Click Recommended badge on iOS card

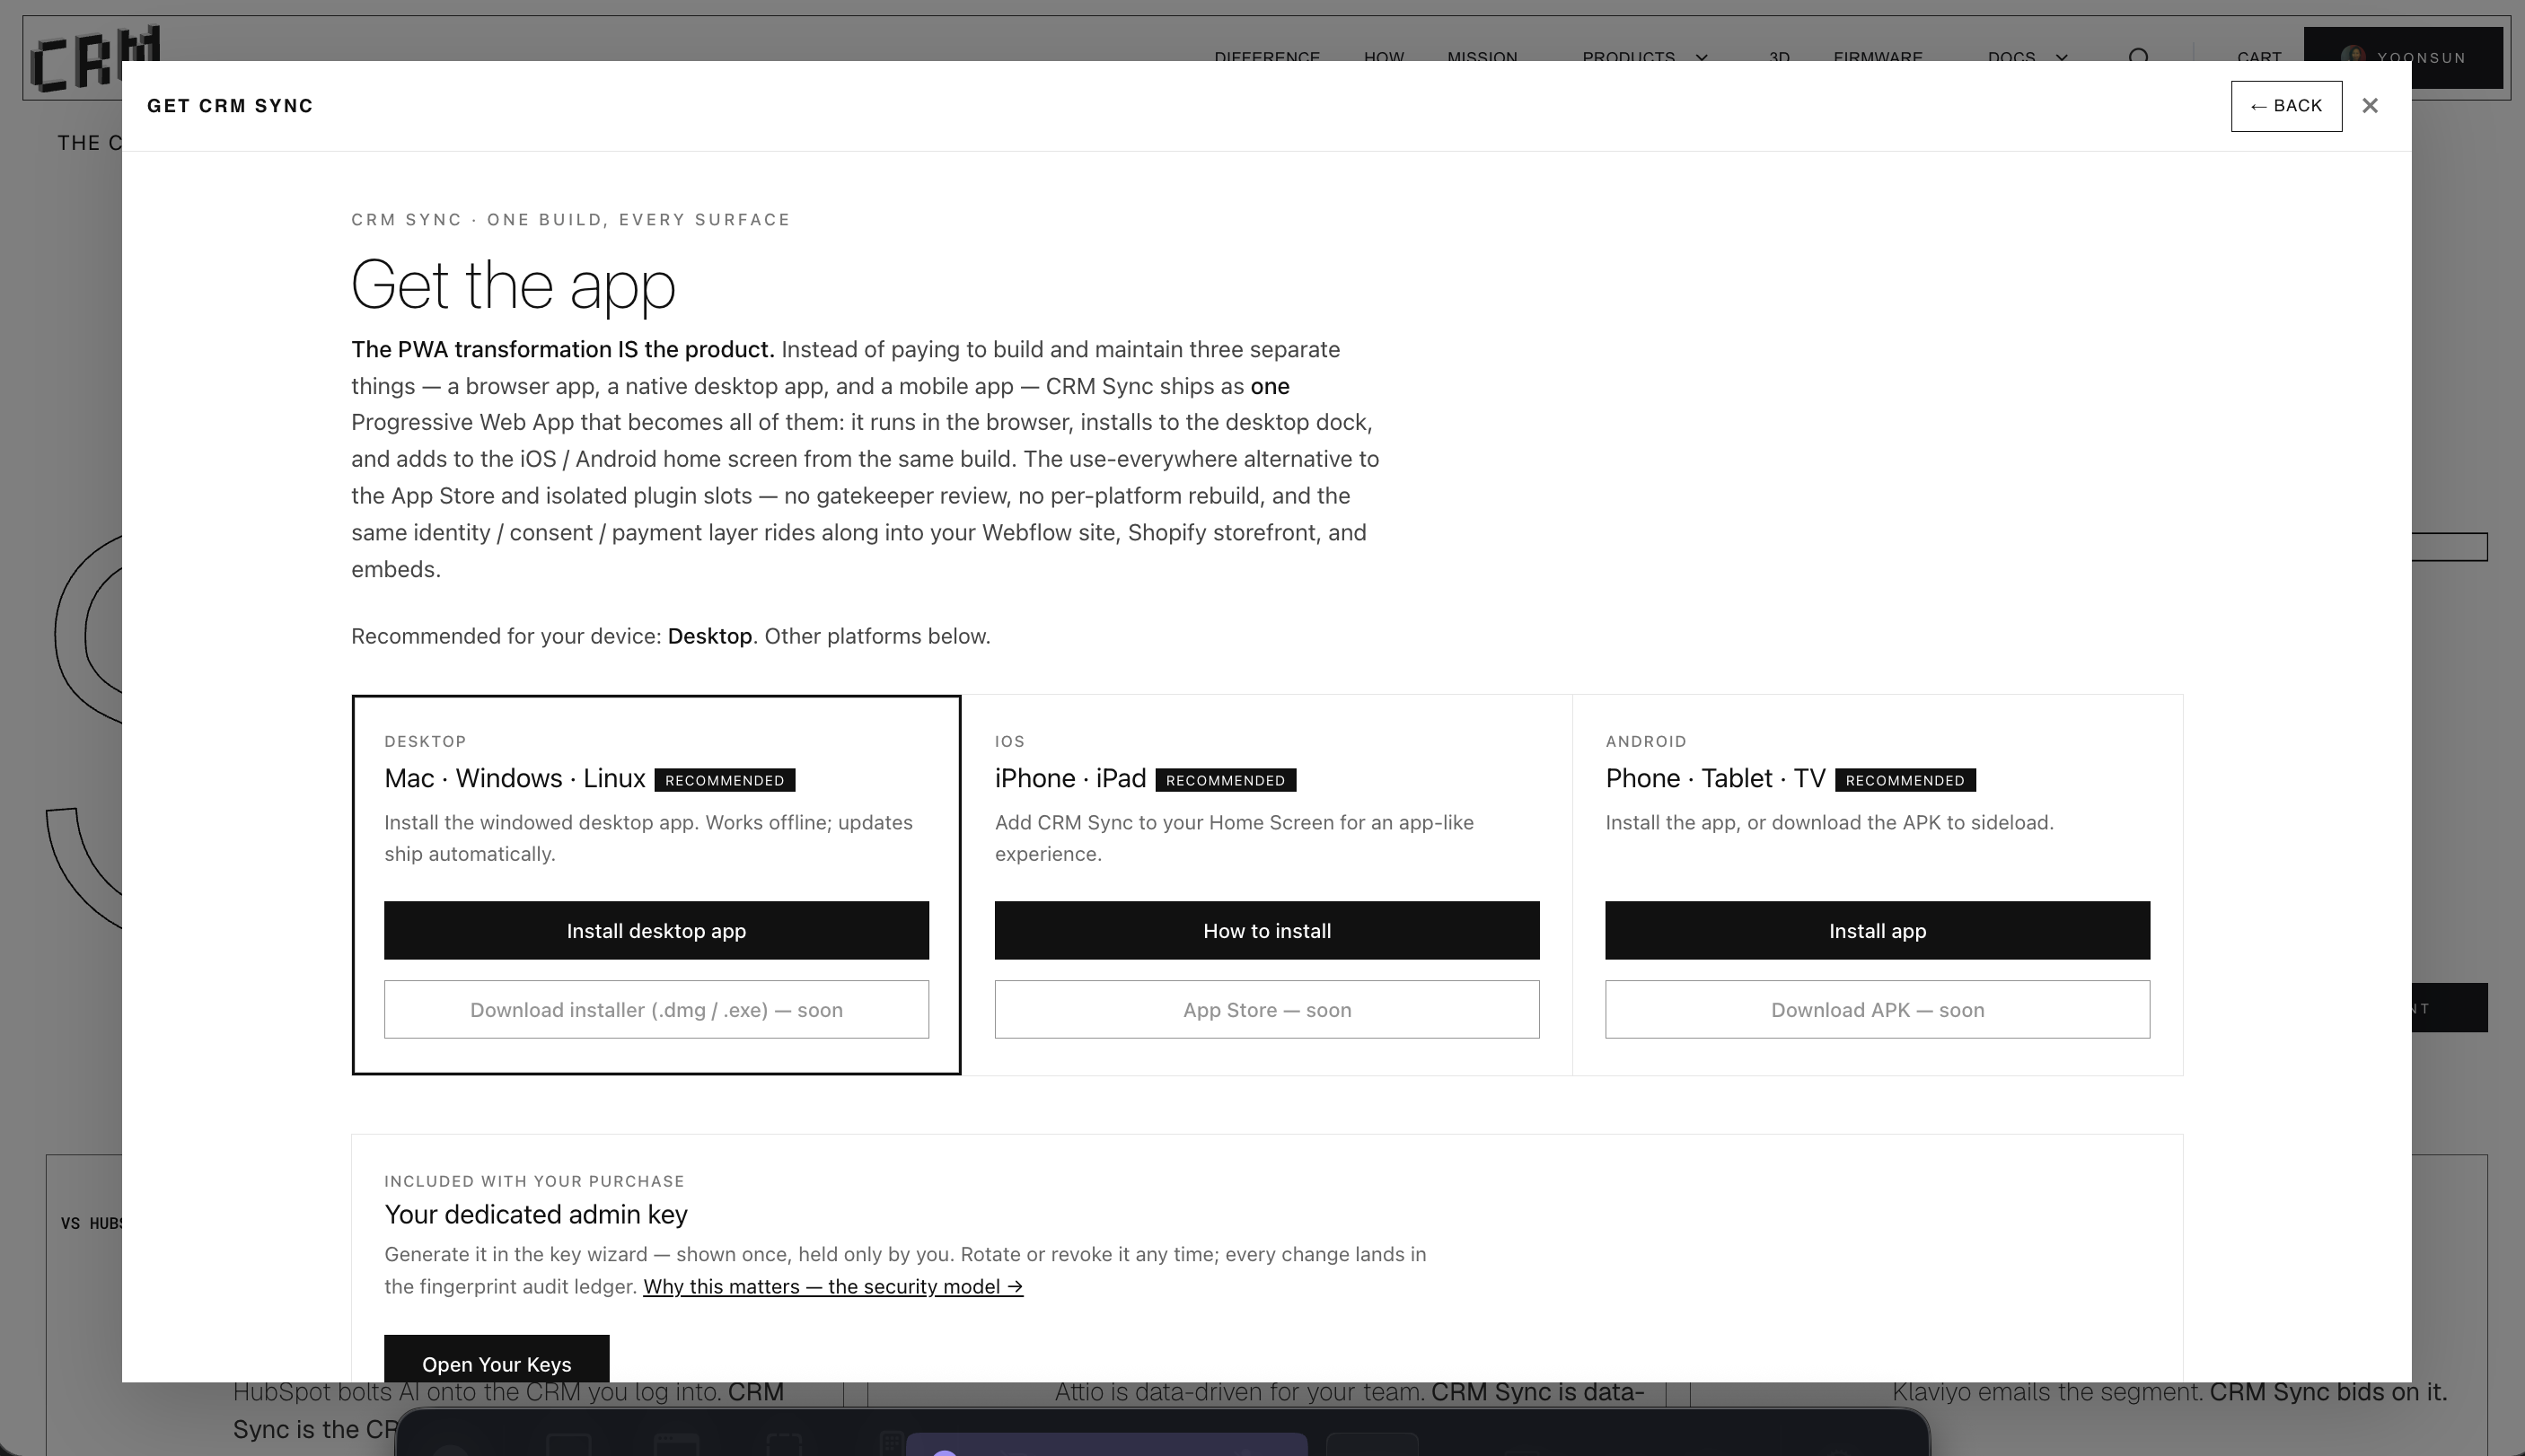click(1226, 780)
